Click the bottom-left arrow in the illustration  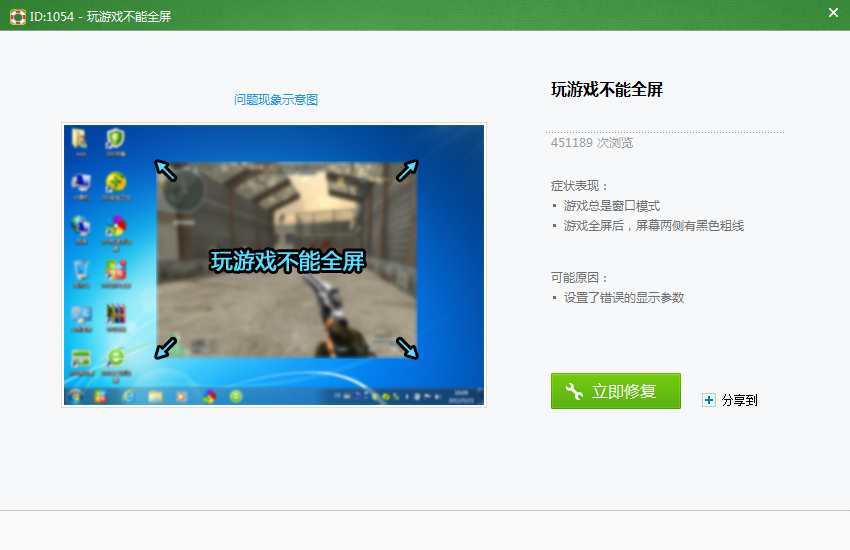click(x=166, y=347)
